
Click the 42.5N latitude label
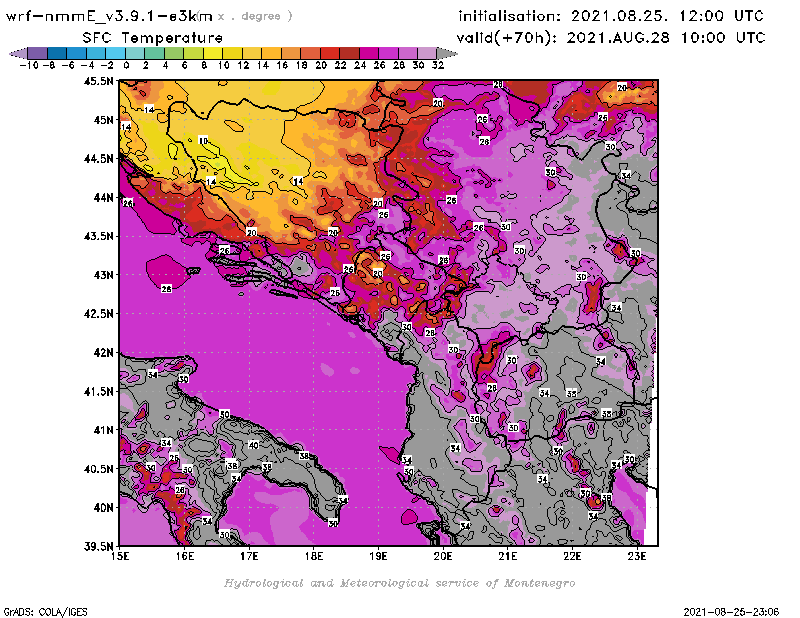point(98,314)
